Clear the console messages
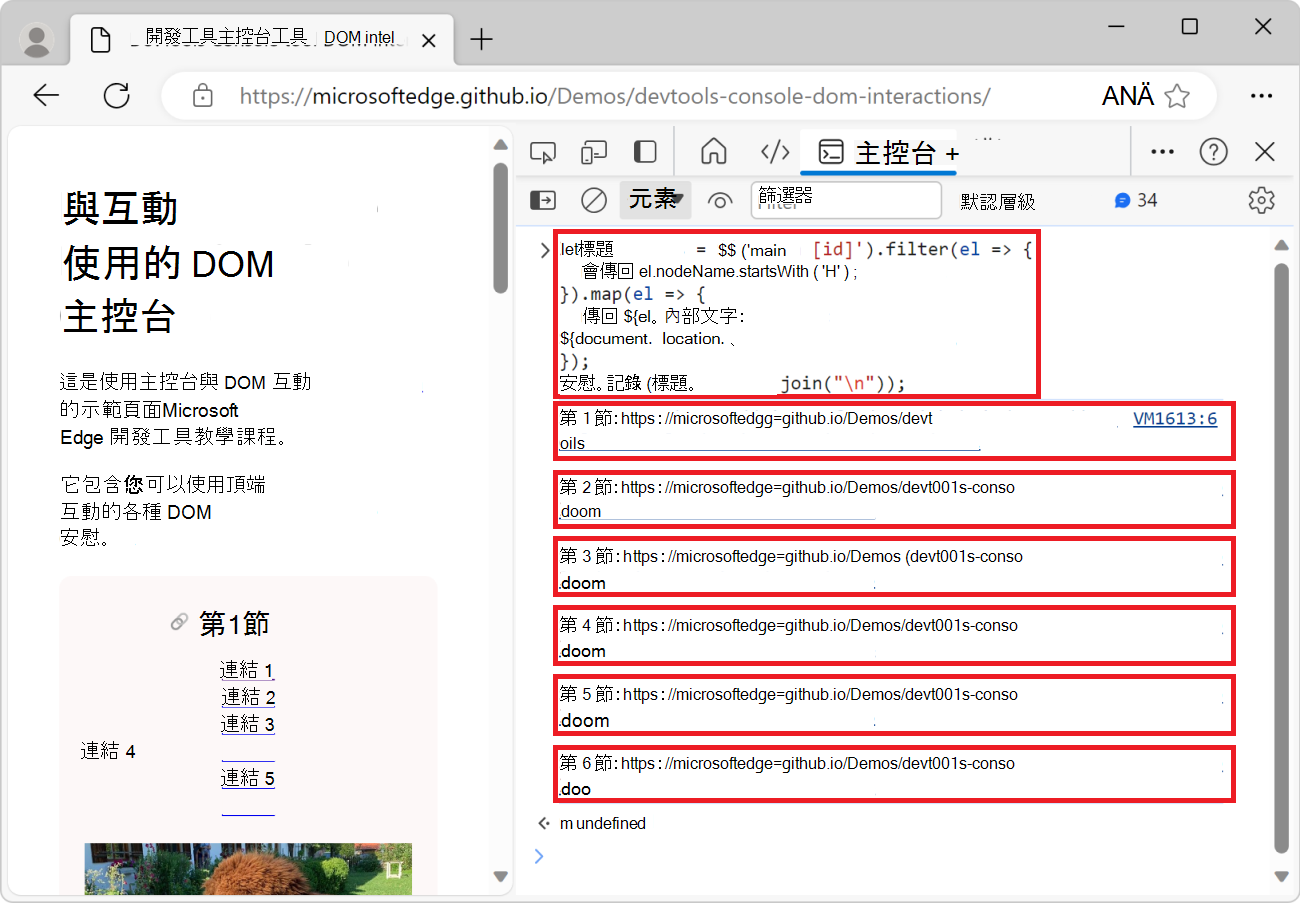 coord(593,200)
